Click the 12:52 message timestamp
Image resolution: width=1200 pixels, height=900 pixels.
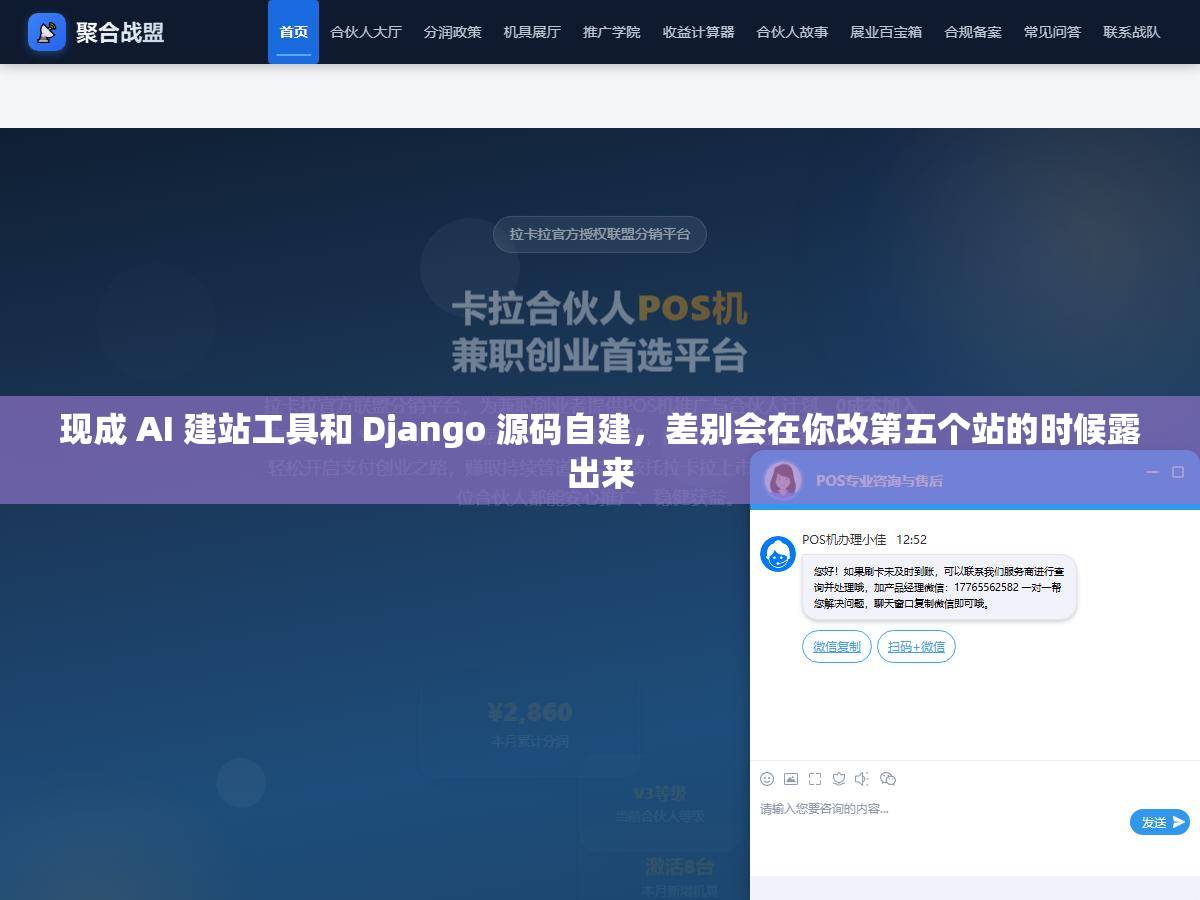click(x=911, y=540)
